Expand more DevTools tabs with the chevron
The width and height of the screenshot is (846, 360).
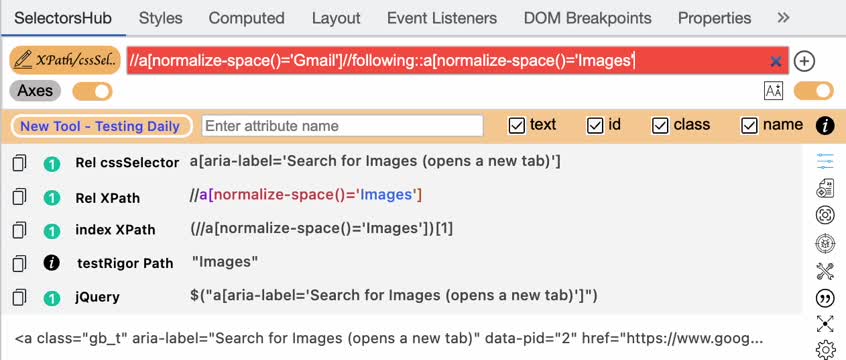pos(783,17)
